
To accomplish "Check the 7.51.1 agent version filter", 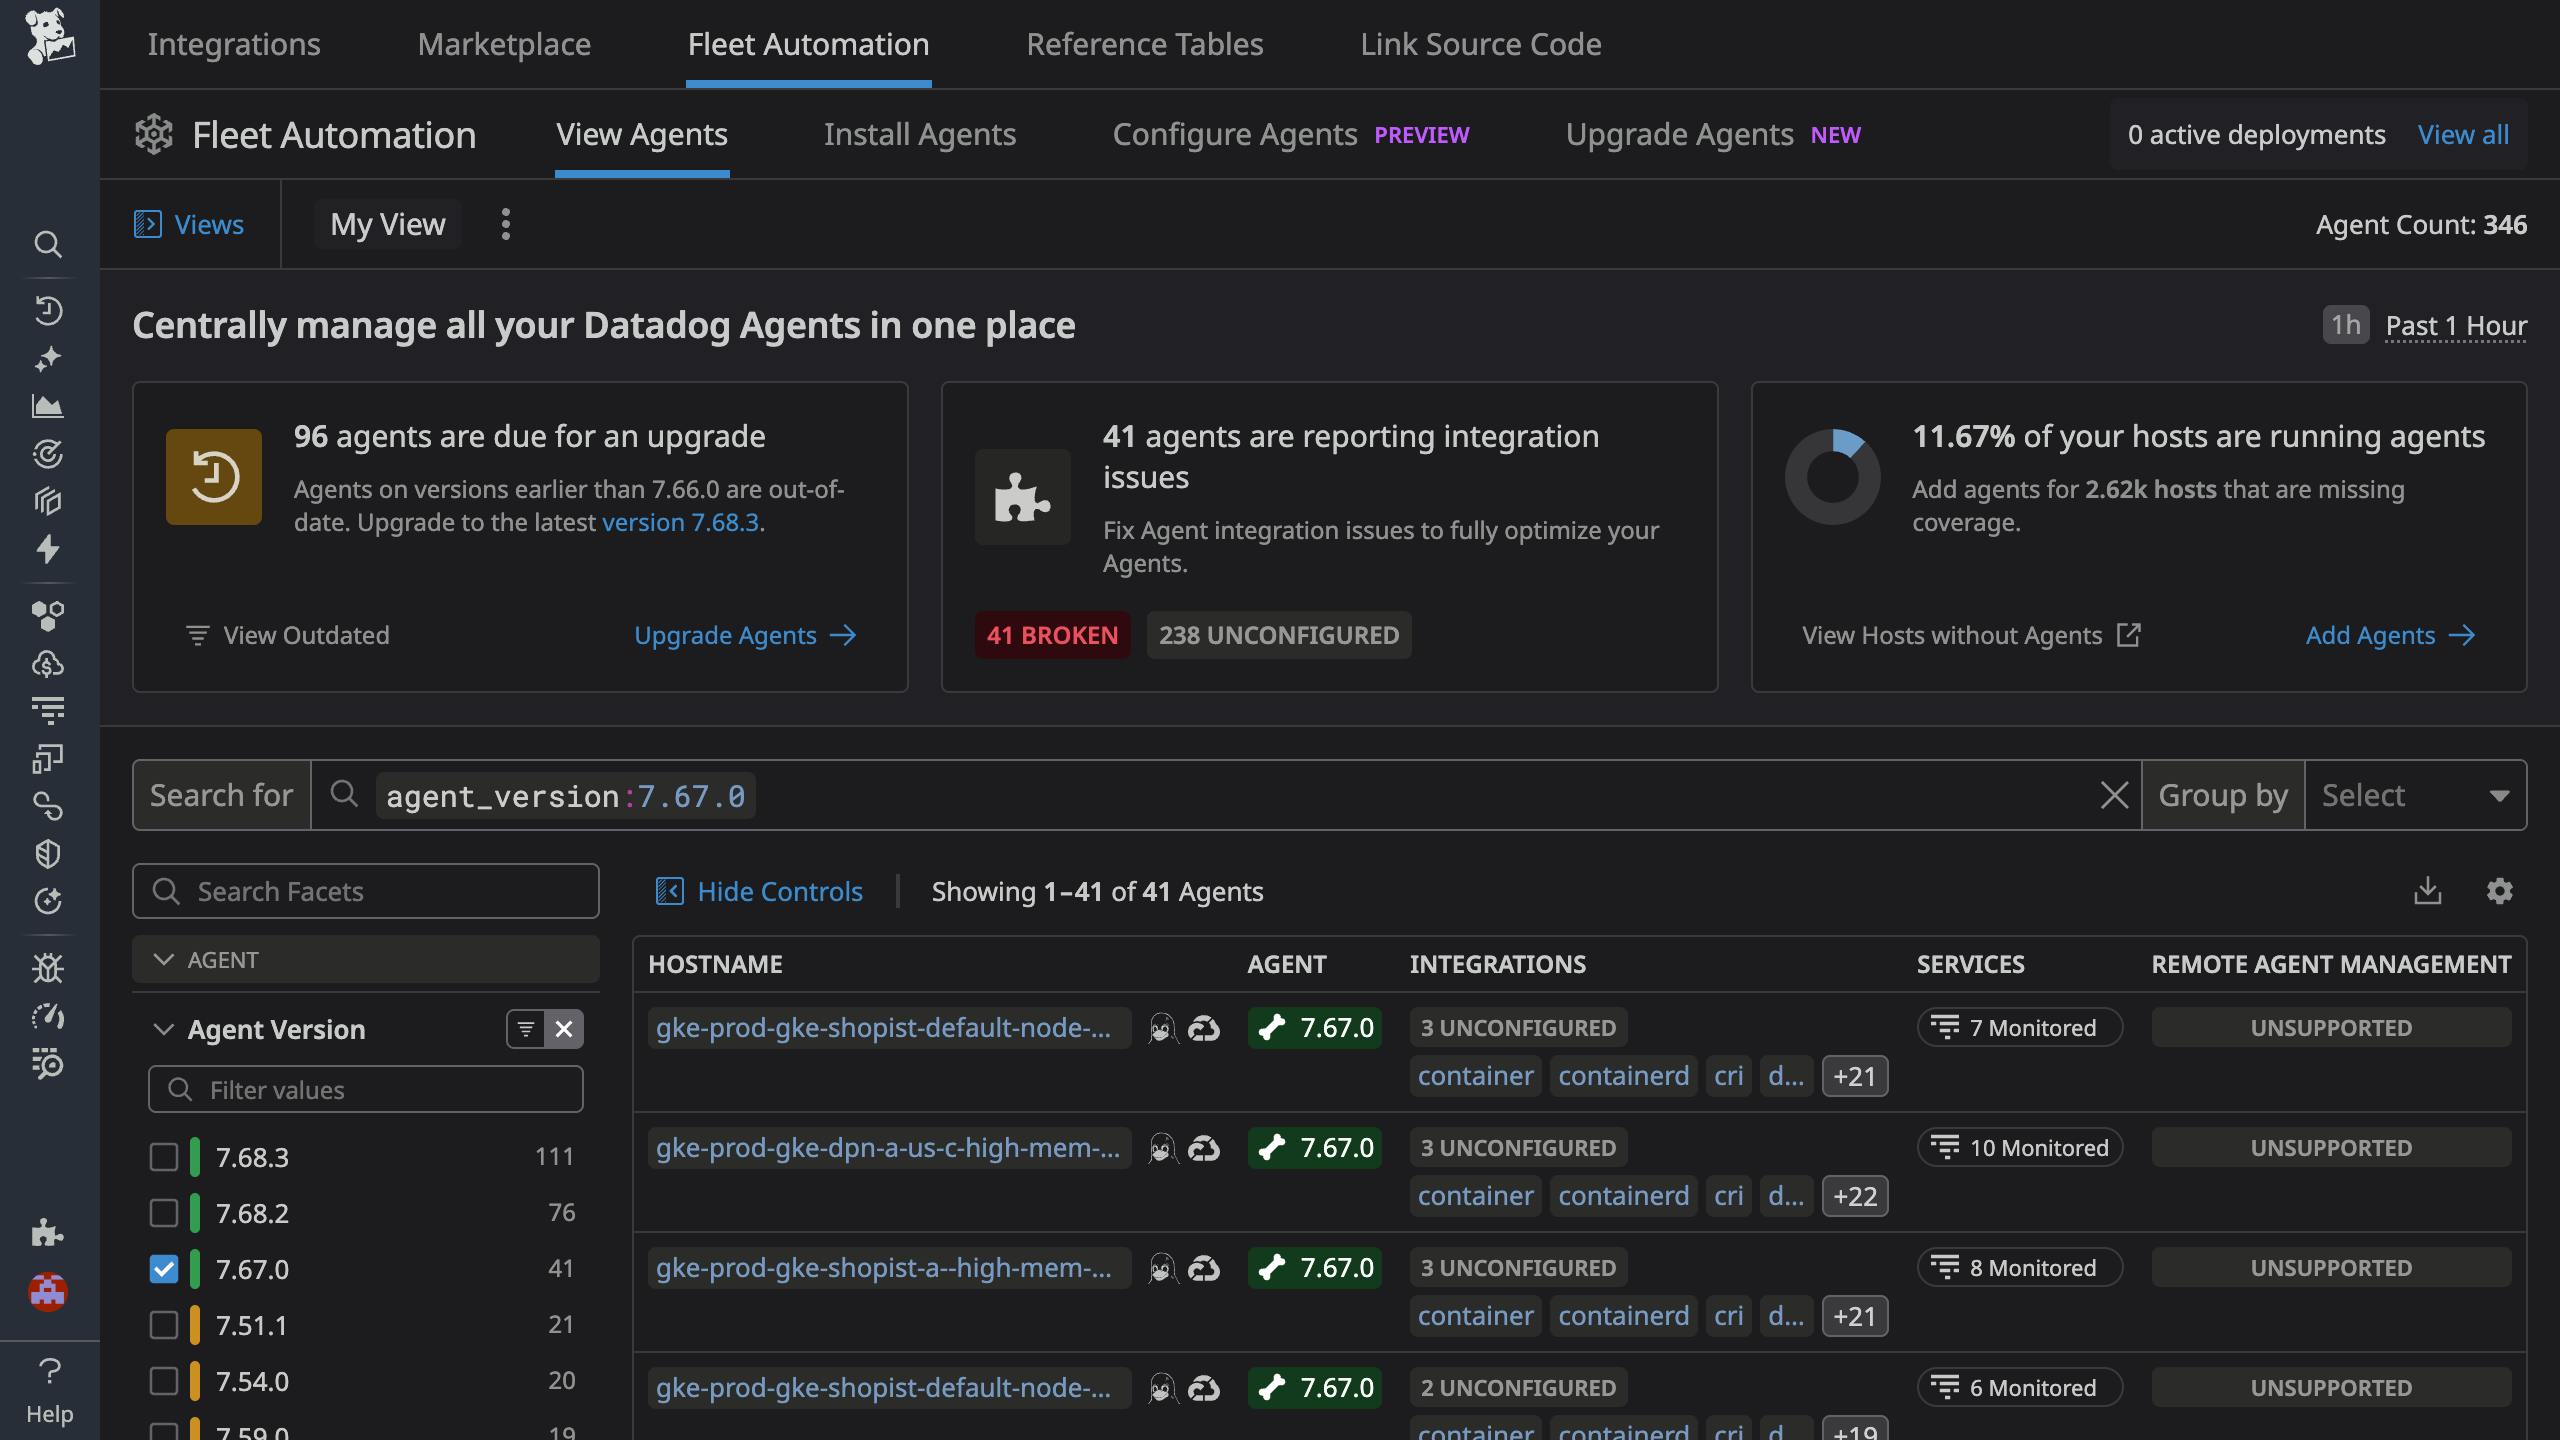I will pyautogui.click(x=164, y=1324).
